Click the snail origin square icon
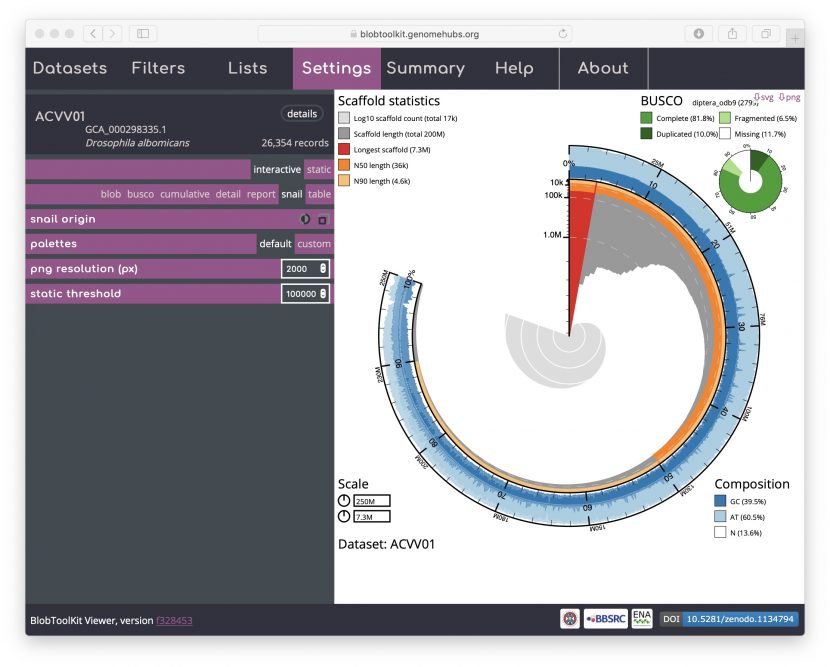830x667 pixels. tap(322, 220)
